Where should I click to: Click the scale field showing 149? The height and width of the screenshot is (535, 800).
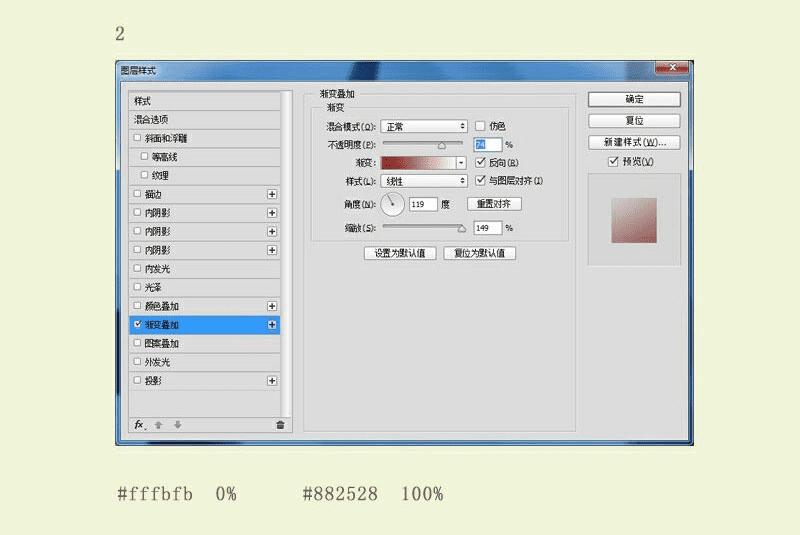[488, 228]
